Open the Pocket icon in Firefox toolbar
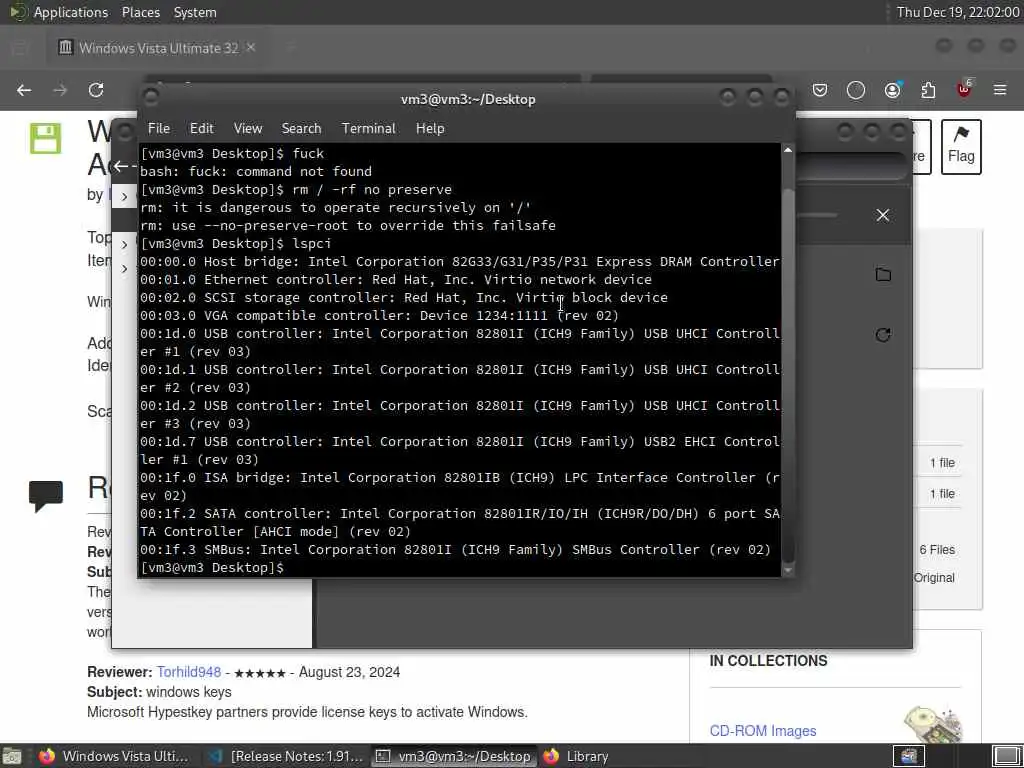This screenshot has width=1024, height=768. (820, 90)
